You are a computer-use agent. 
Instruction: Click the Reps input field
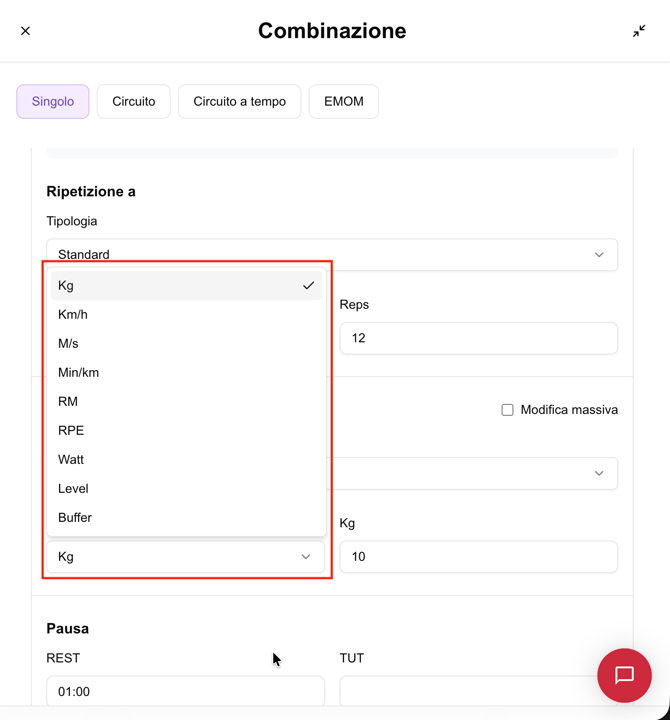click(x=478, y=338)
